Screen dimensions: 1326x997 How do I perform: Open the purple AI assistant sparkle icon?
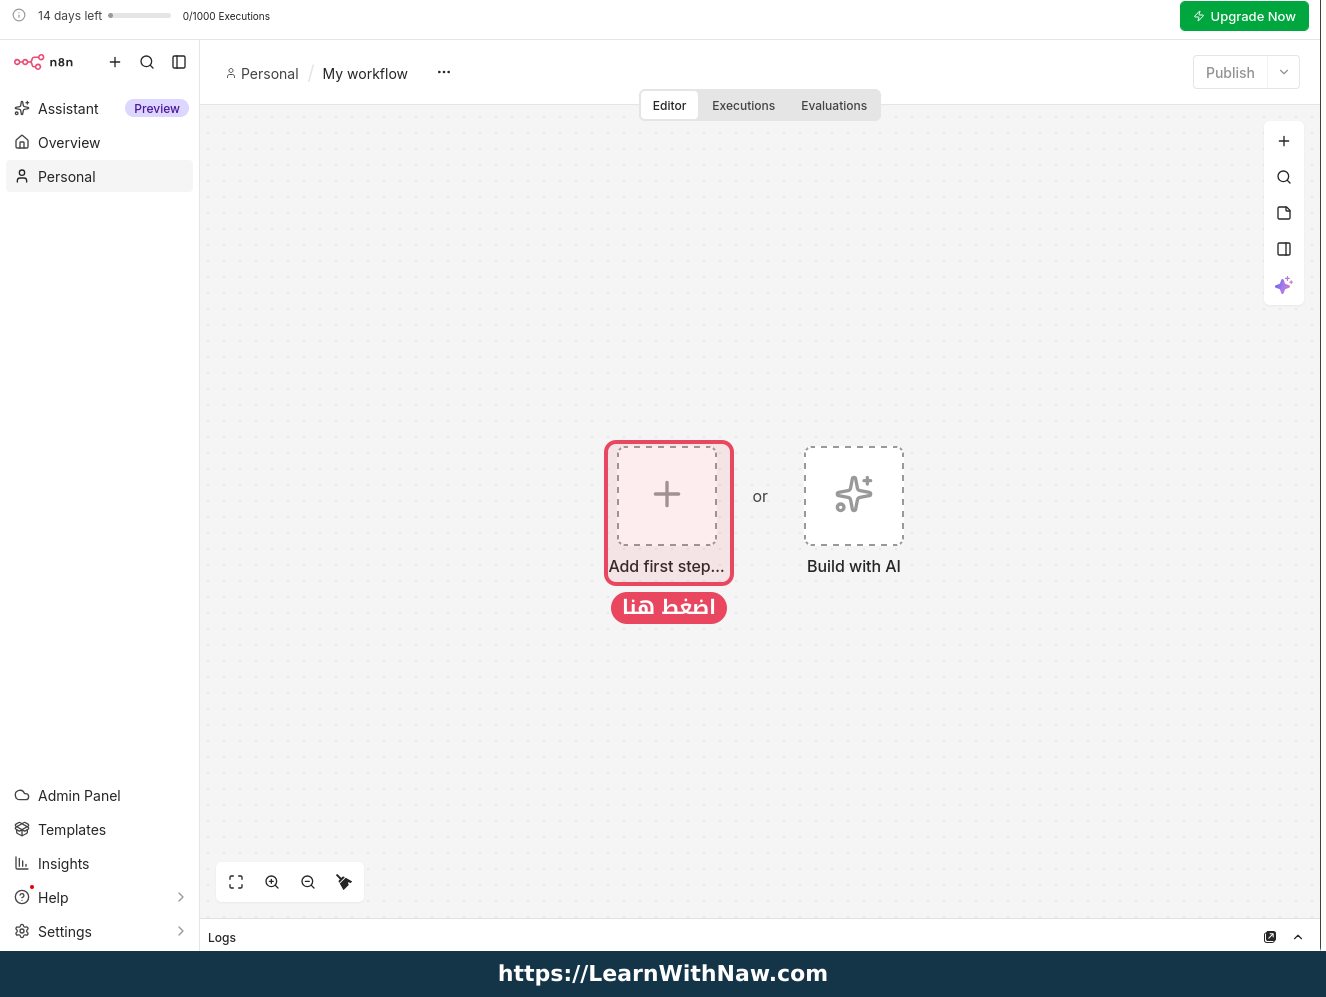point(1284,285)
